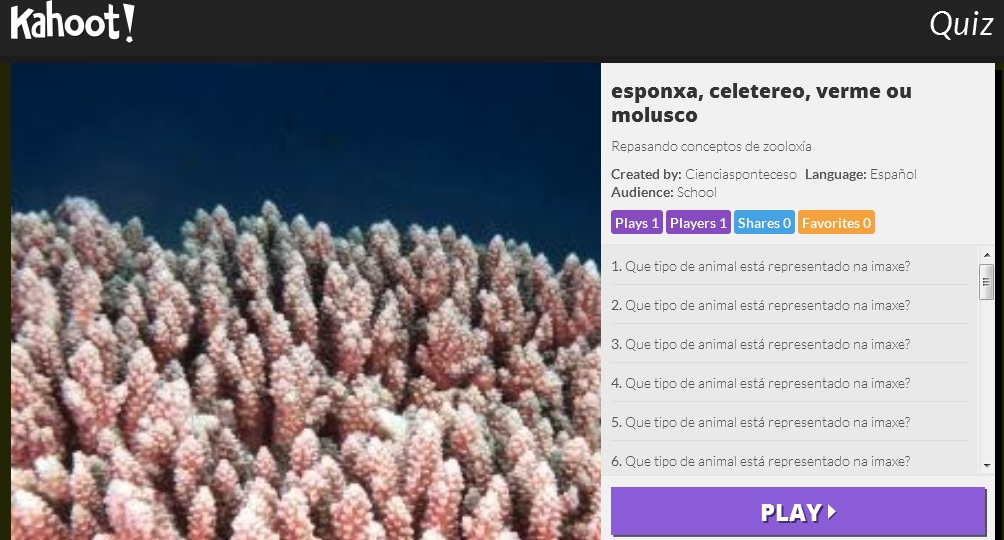Click the Favorites 0 badge
Image resolution: width=1004 pixels, height=540 pixels.
[836, 223]
